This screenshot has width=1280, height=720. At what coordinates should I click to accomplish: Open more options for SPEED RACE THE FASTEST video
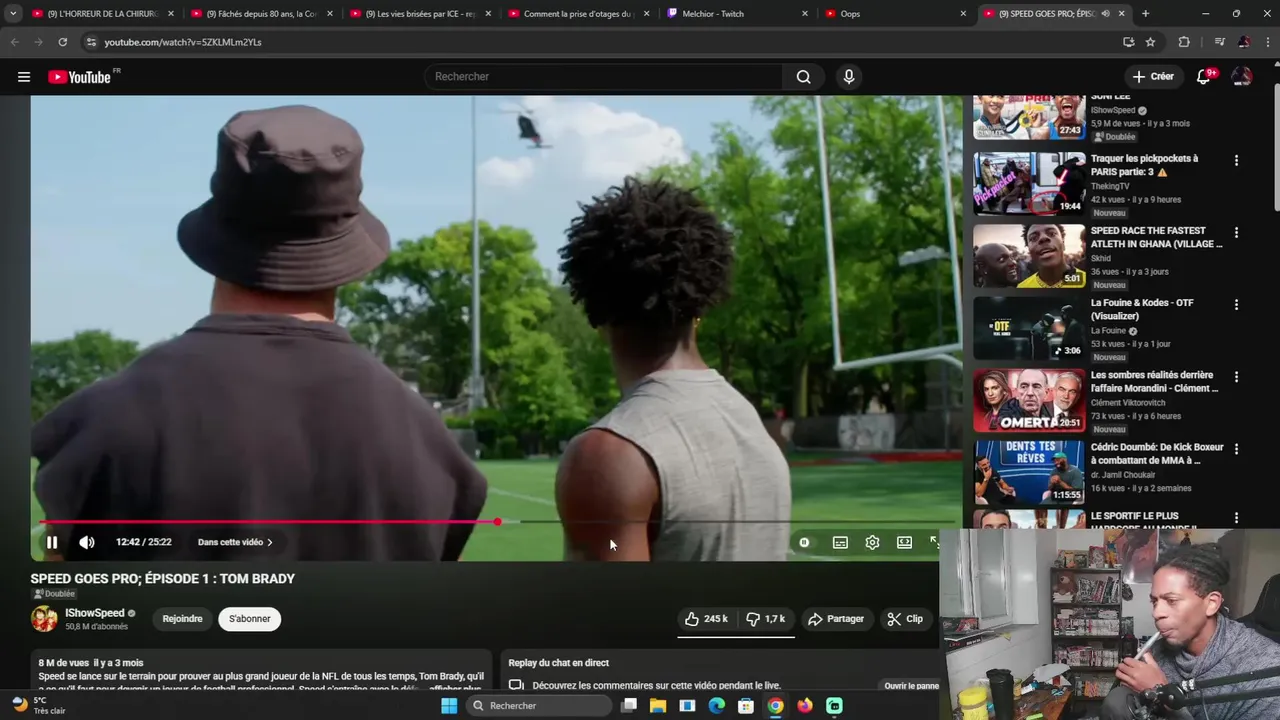(x=1236, y=232)
